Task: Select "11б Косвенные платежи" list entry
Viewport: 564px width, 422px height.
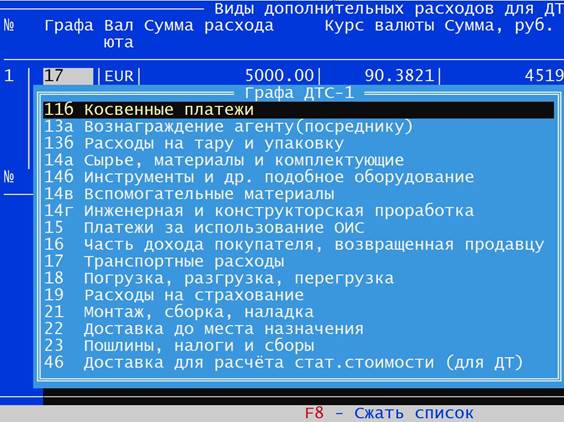Action: 299,110
